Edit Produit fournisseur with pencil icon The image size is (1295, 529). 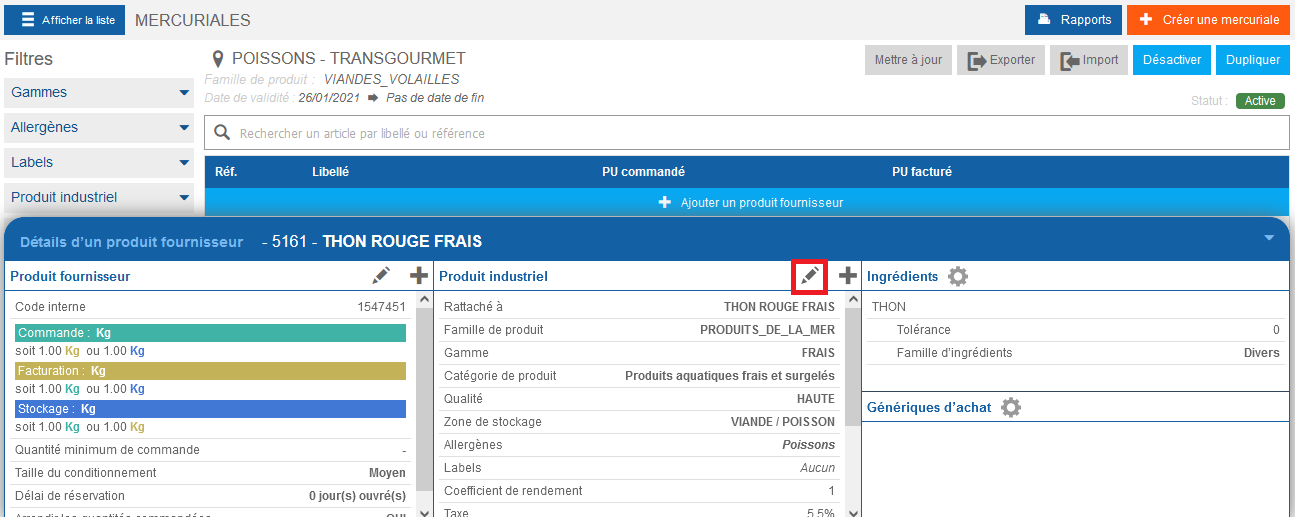coord(381,275)
